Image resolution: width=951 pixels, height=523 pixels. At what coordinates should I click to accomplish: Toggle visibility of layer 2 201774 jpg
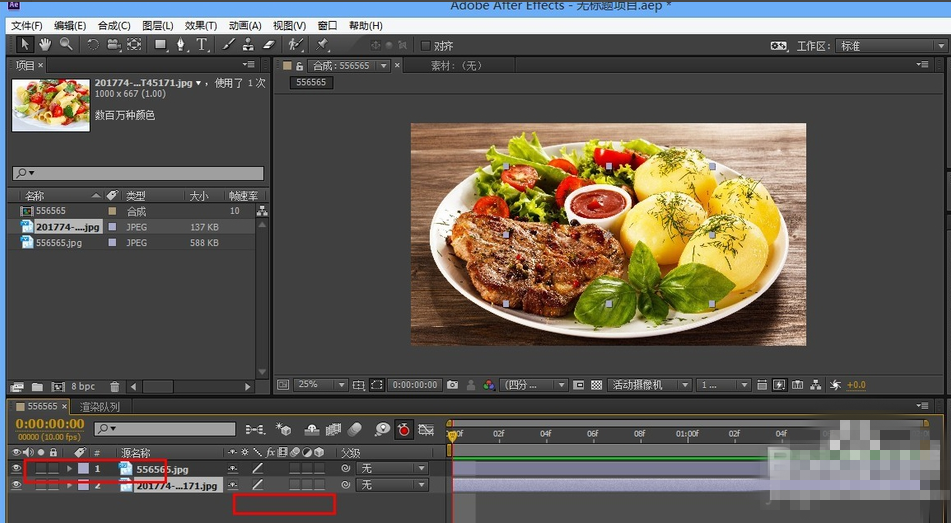coord(16,485)
